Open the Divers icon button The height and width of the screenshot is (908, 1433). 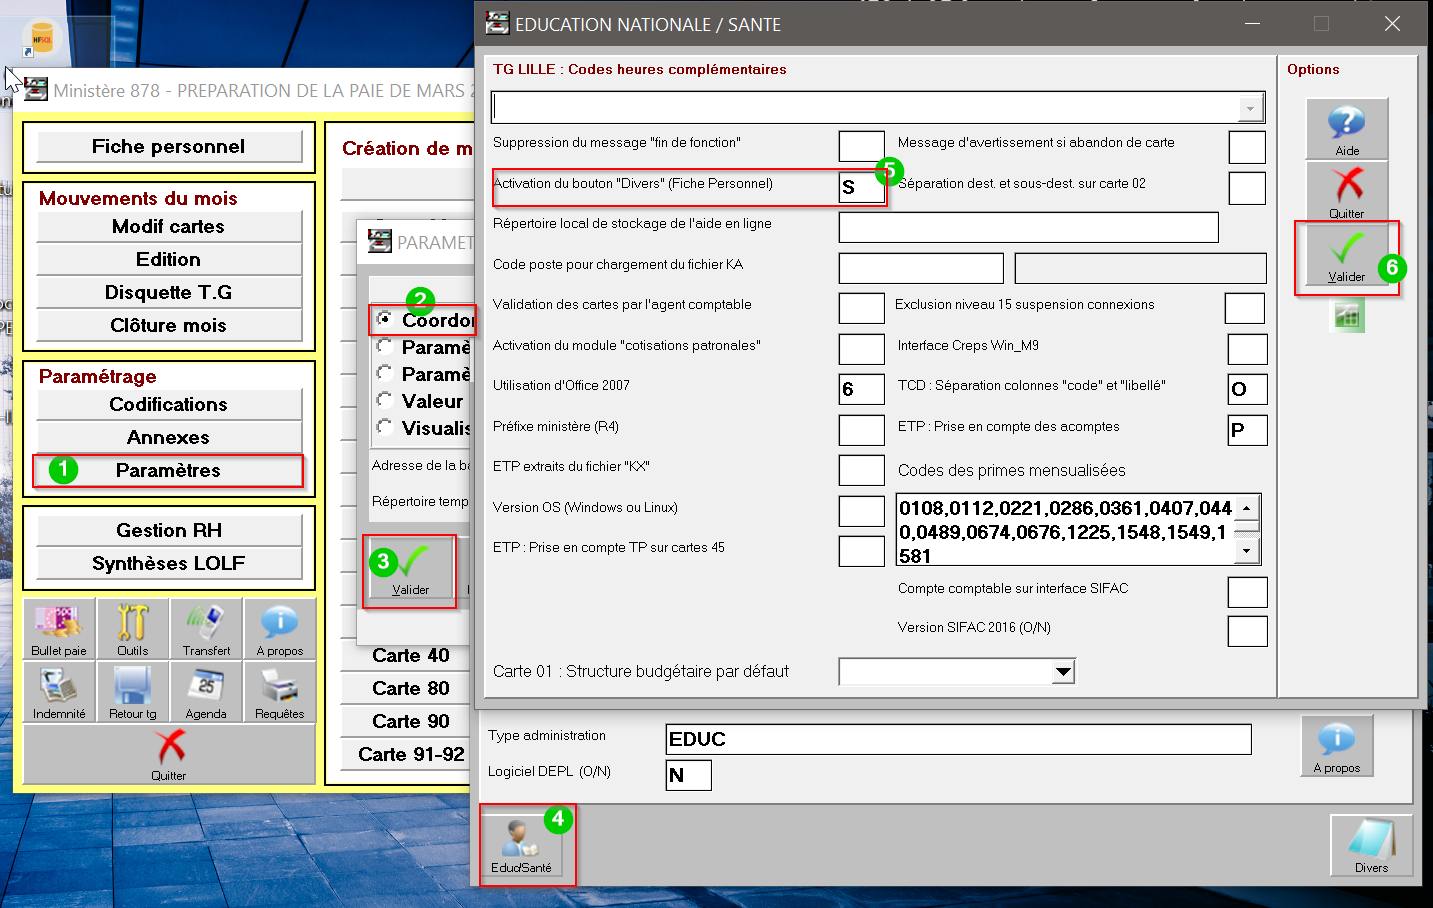tap(1370, 845)
